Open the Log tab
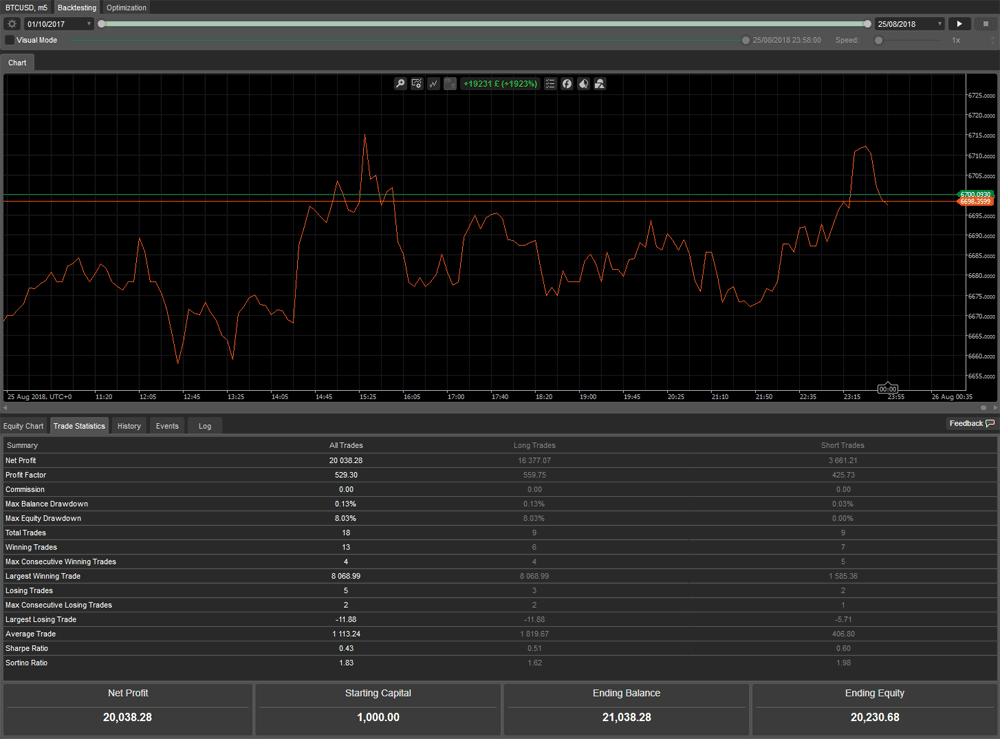Viewport: 1000px width, 739px height. (205, 426)
